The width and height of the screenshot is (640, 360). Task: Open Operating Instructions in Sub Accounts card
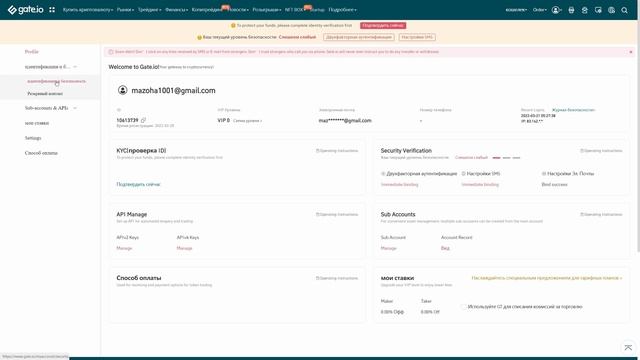point(601,214)
